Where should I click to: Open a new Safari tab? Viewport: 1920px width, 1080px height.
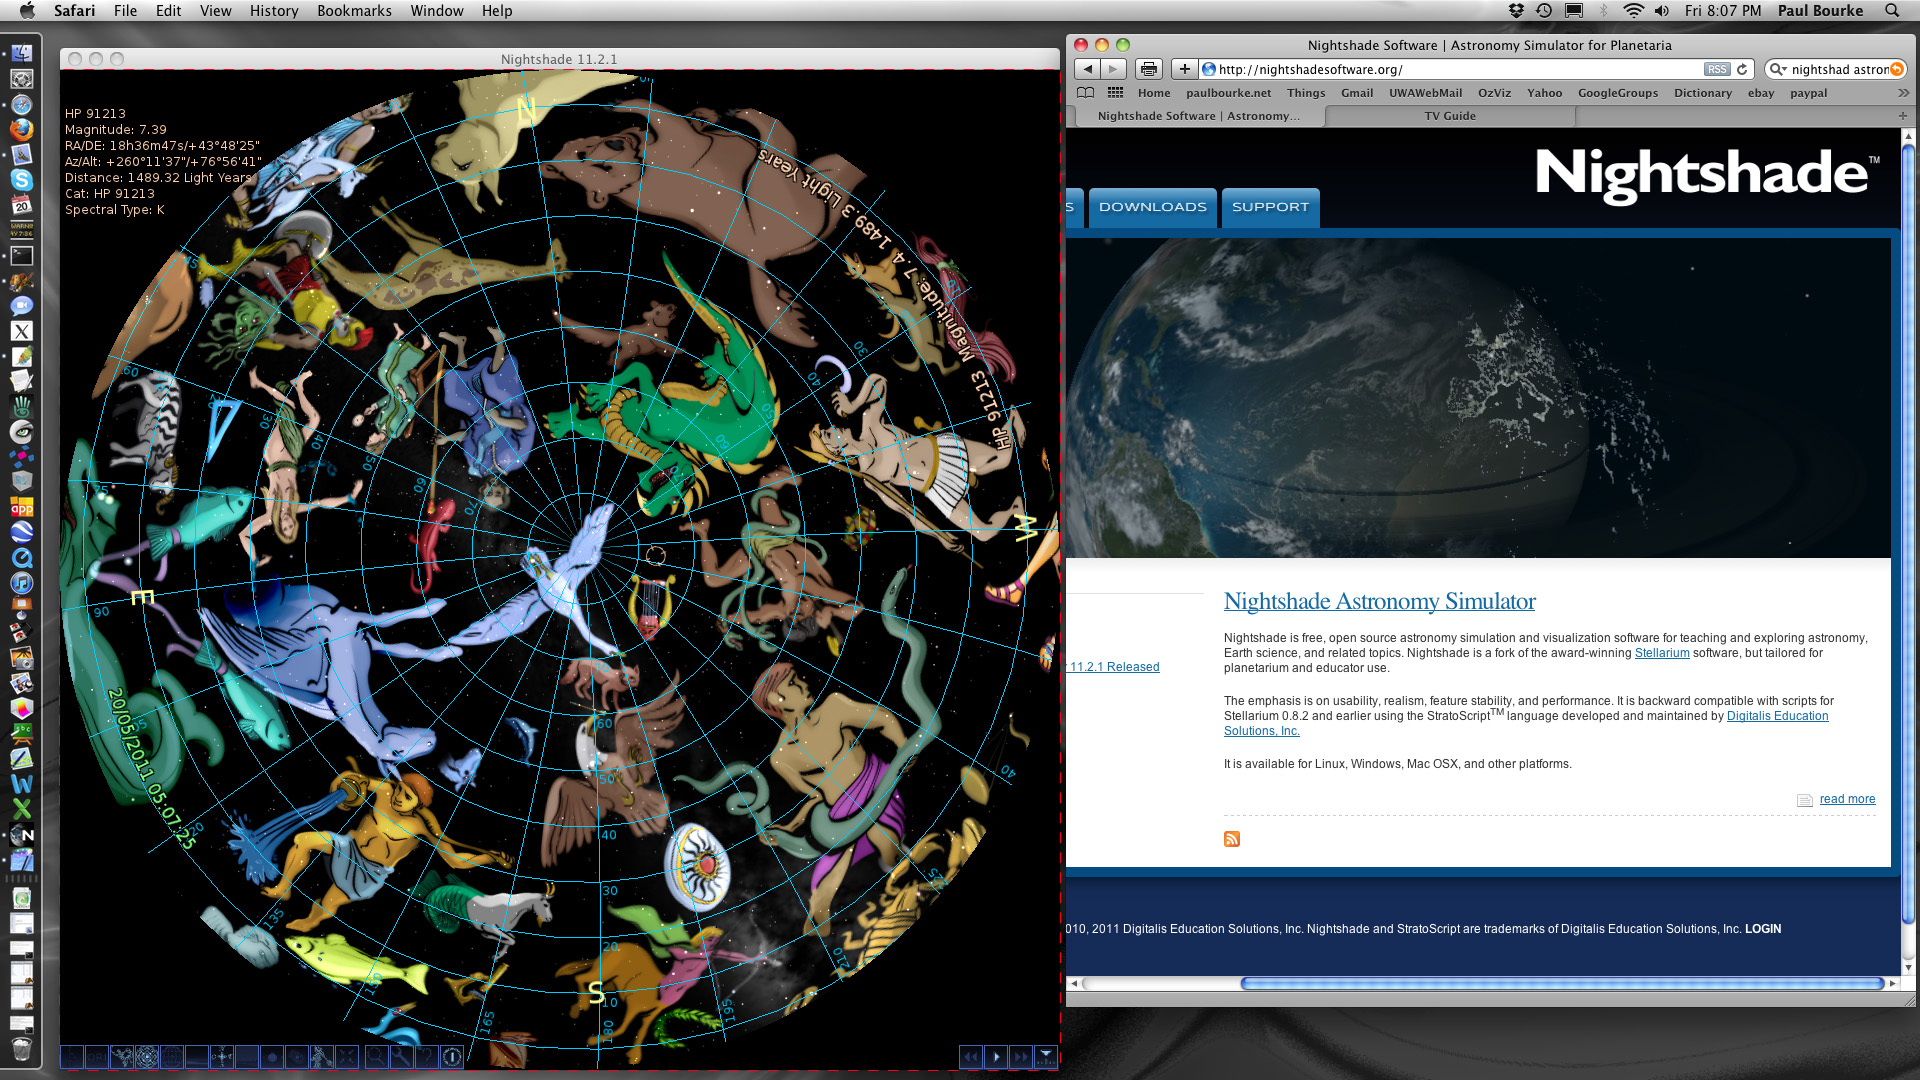click(x=1902, y=116)
